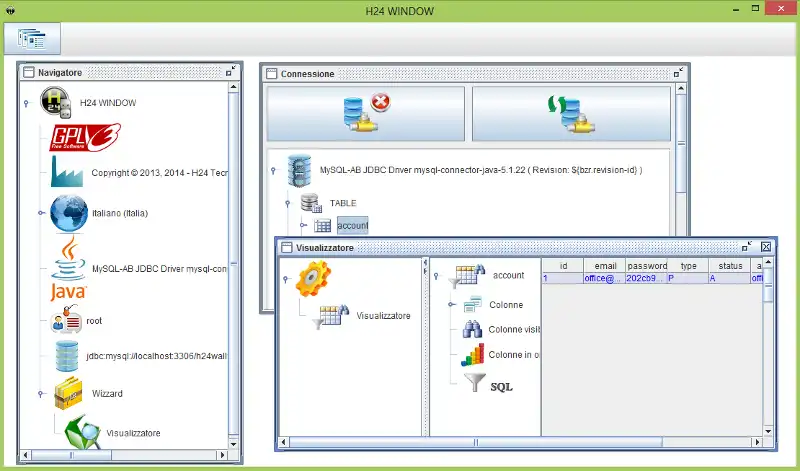Sort by the email column header
The image size is (800, 471).
(x=605, y=265)
